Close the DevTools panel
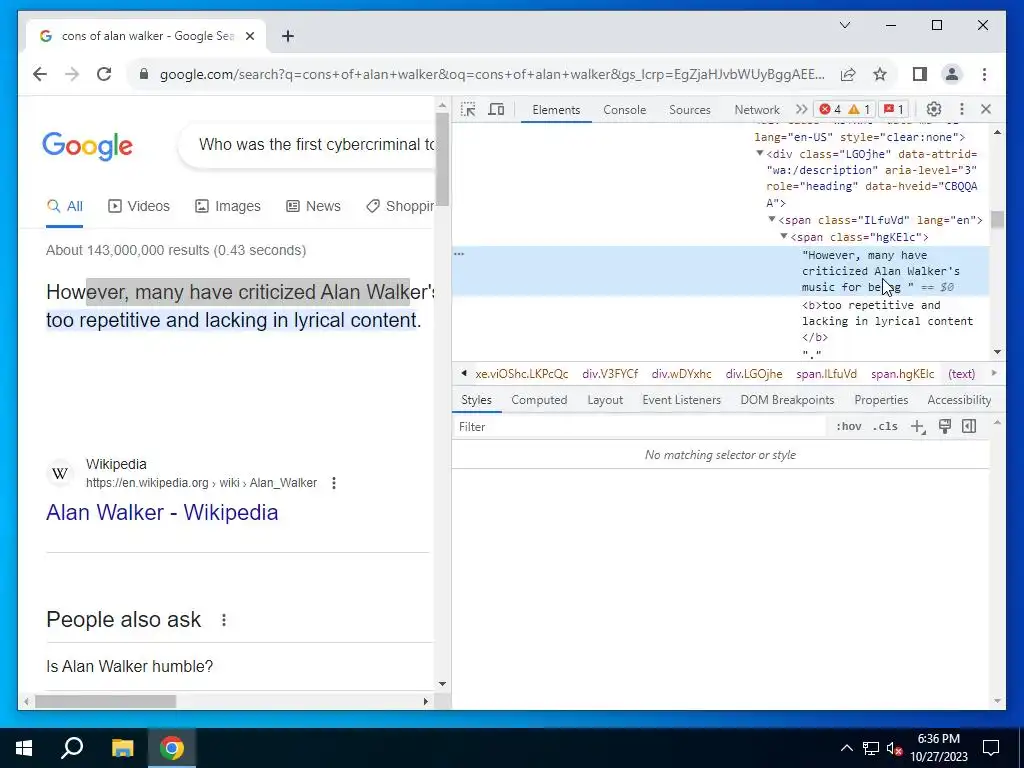 [x=985, y=109]
